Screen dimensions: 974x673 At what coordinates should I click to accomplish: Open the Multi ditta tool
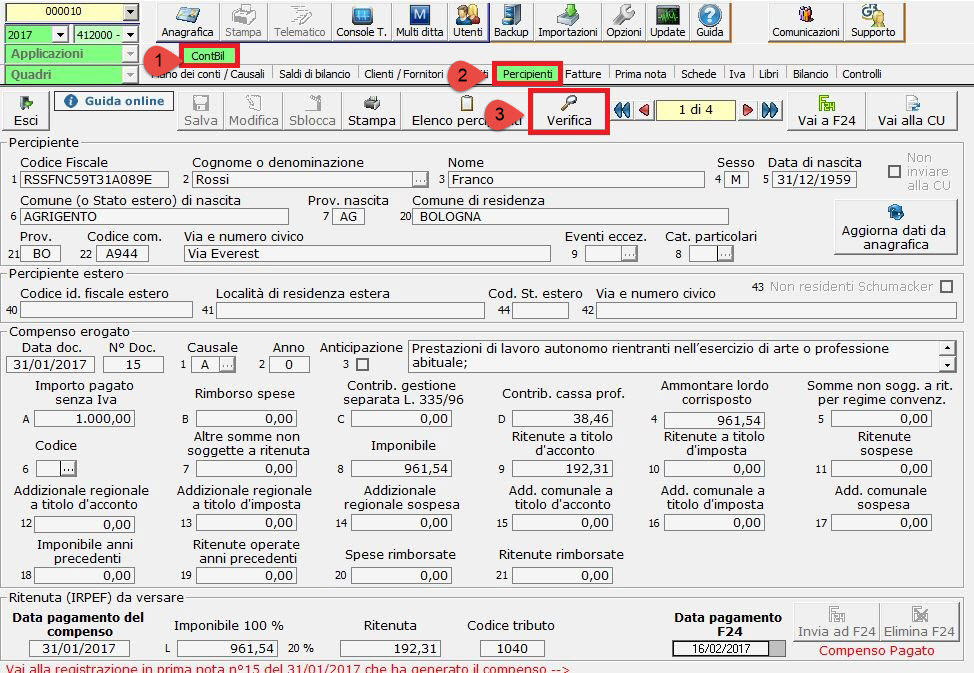click(420, 22)
